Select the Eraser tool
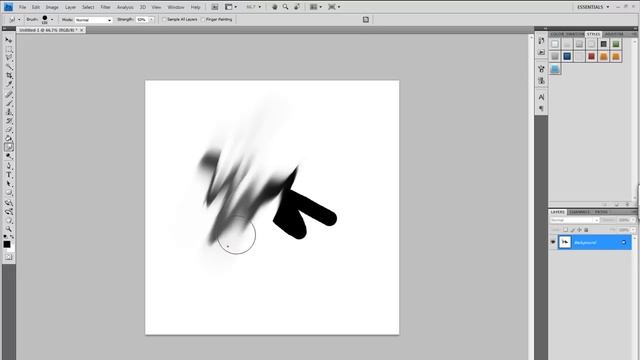This screenshot has height=360, width=640. [x=9, y=130]
